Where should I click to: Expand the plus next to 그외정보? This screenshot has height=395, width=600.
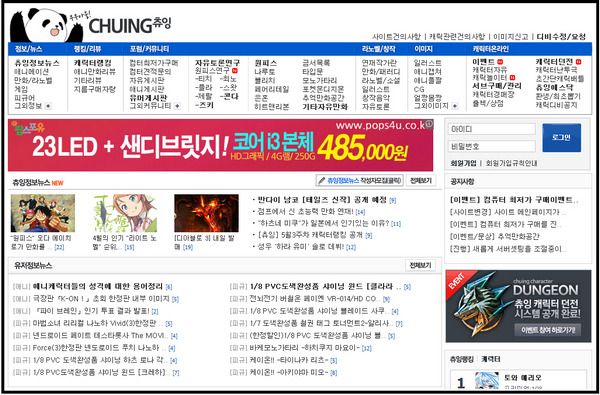(x=48, y=106)
